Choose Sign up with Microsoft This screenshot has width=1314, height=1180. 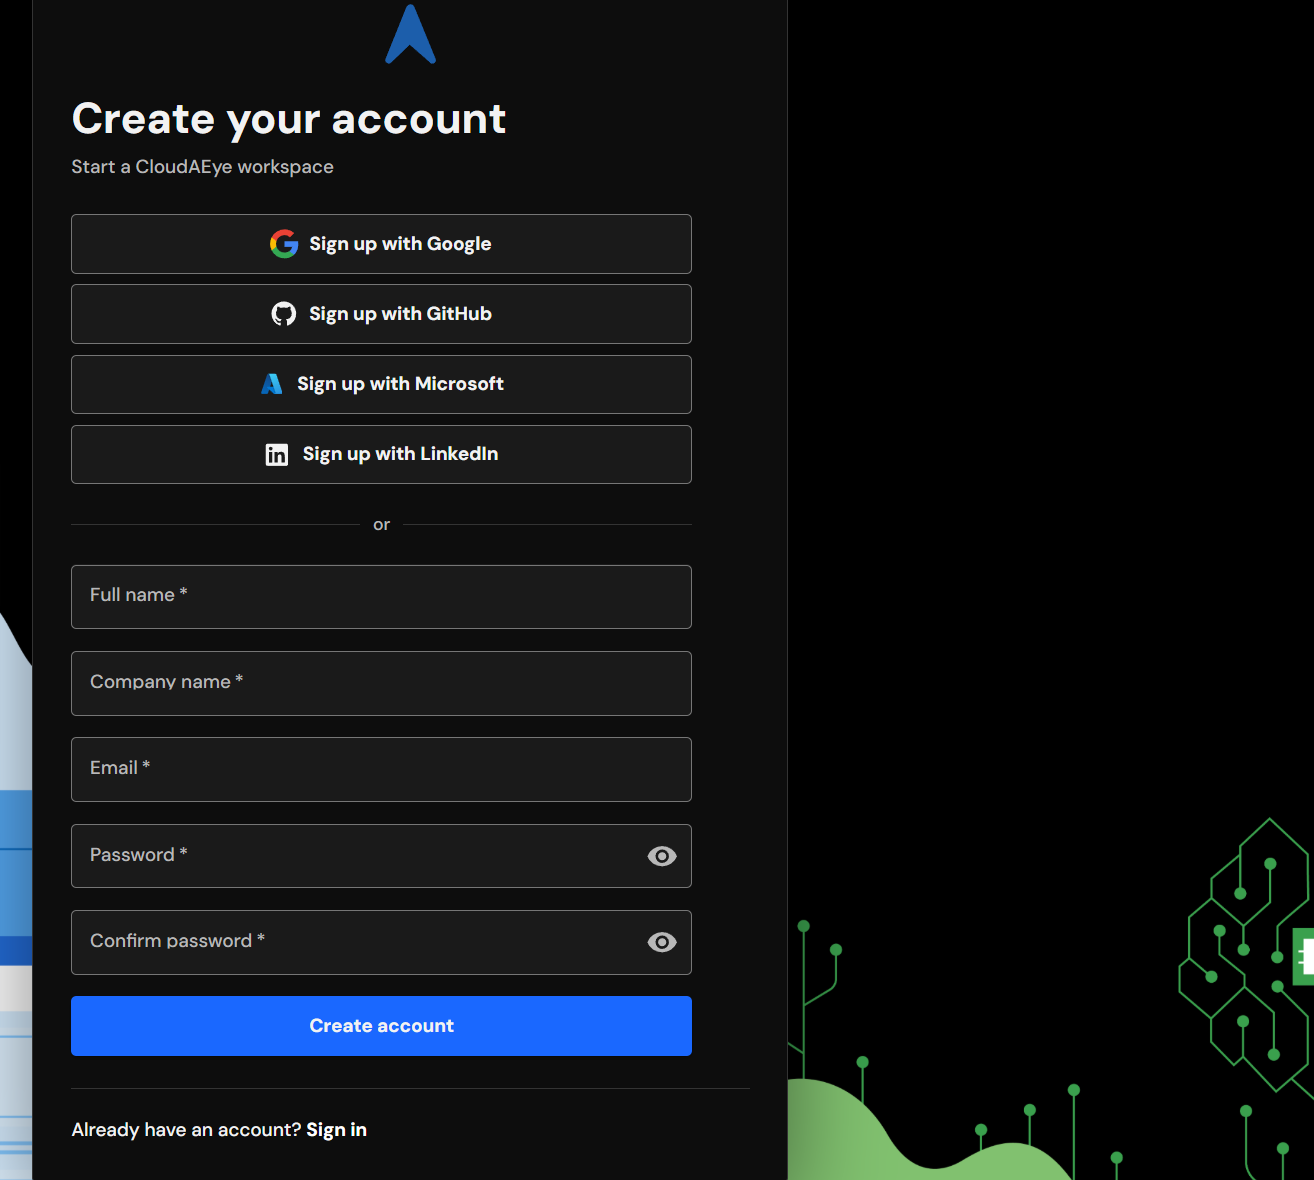(x=381, y=384)
